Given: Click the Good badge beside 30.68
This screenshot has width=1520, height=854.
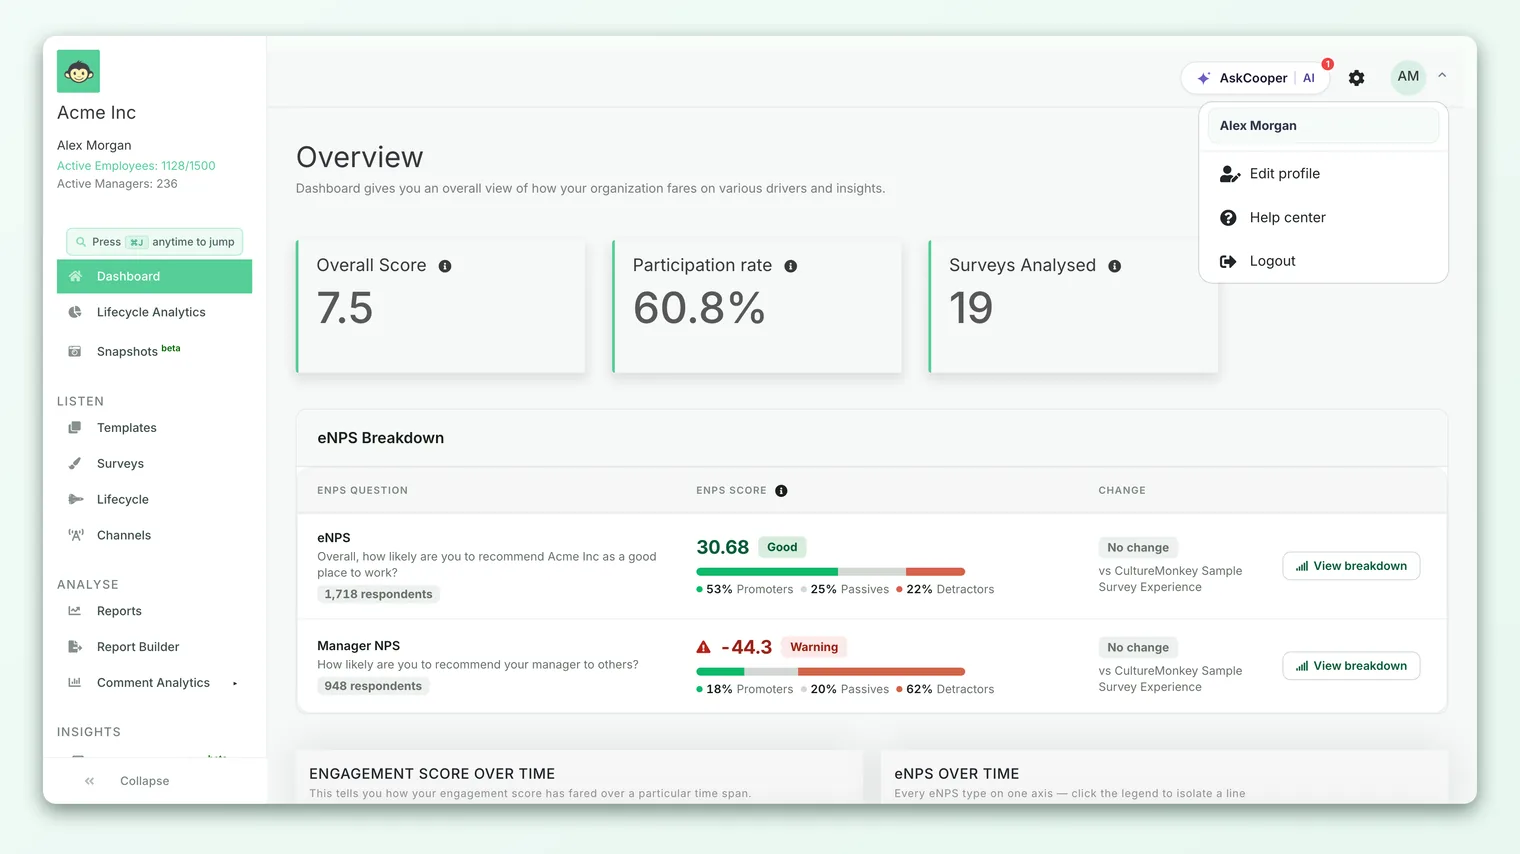Looking at the screenshot, I should [x=782, y=547].
